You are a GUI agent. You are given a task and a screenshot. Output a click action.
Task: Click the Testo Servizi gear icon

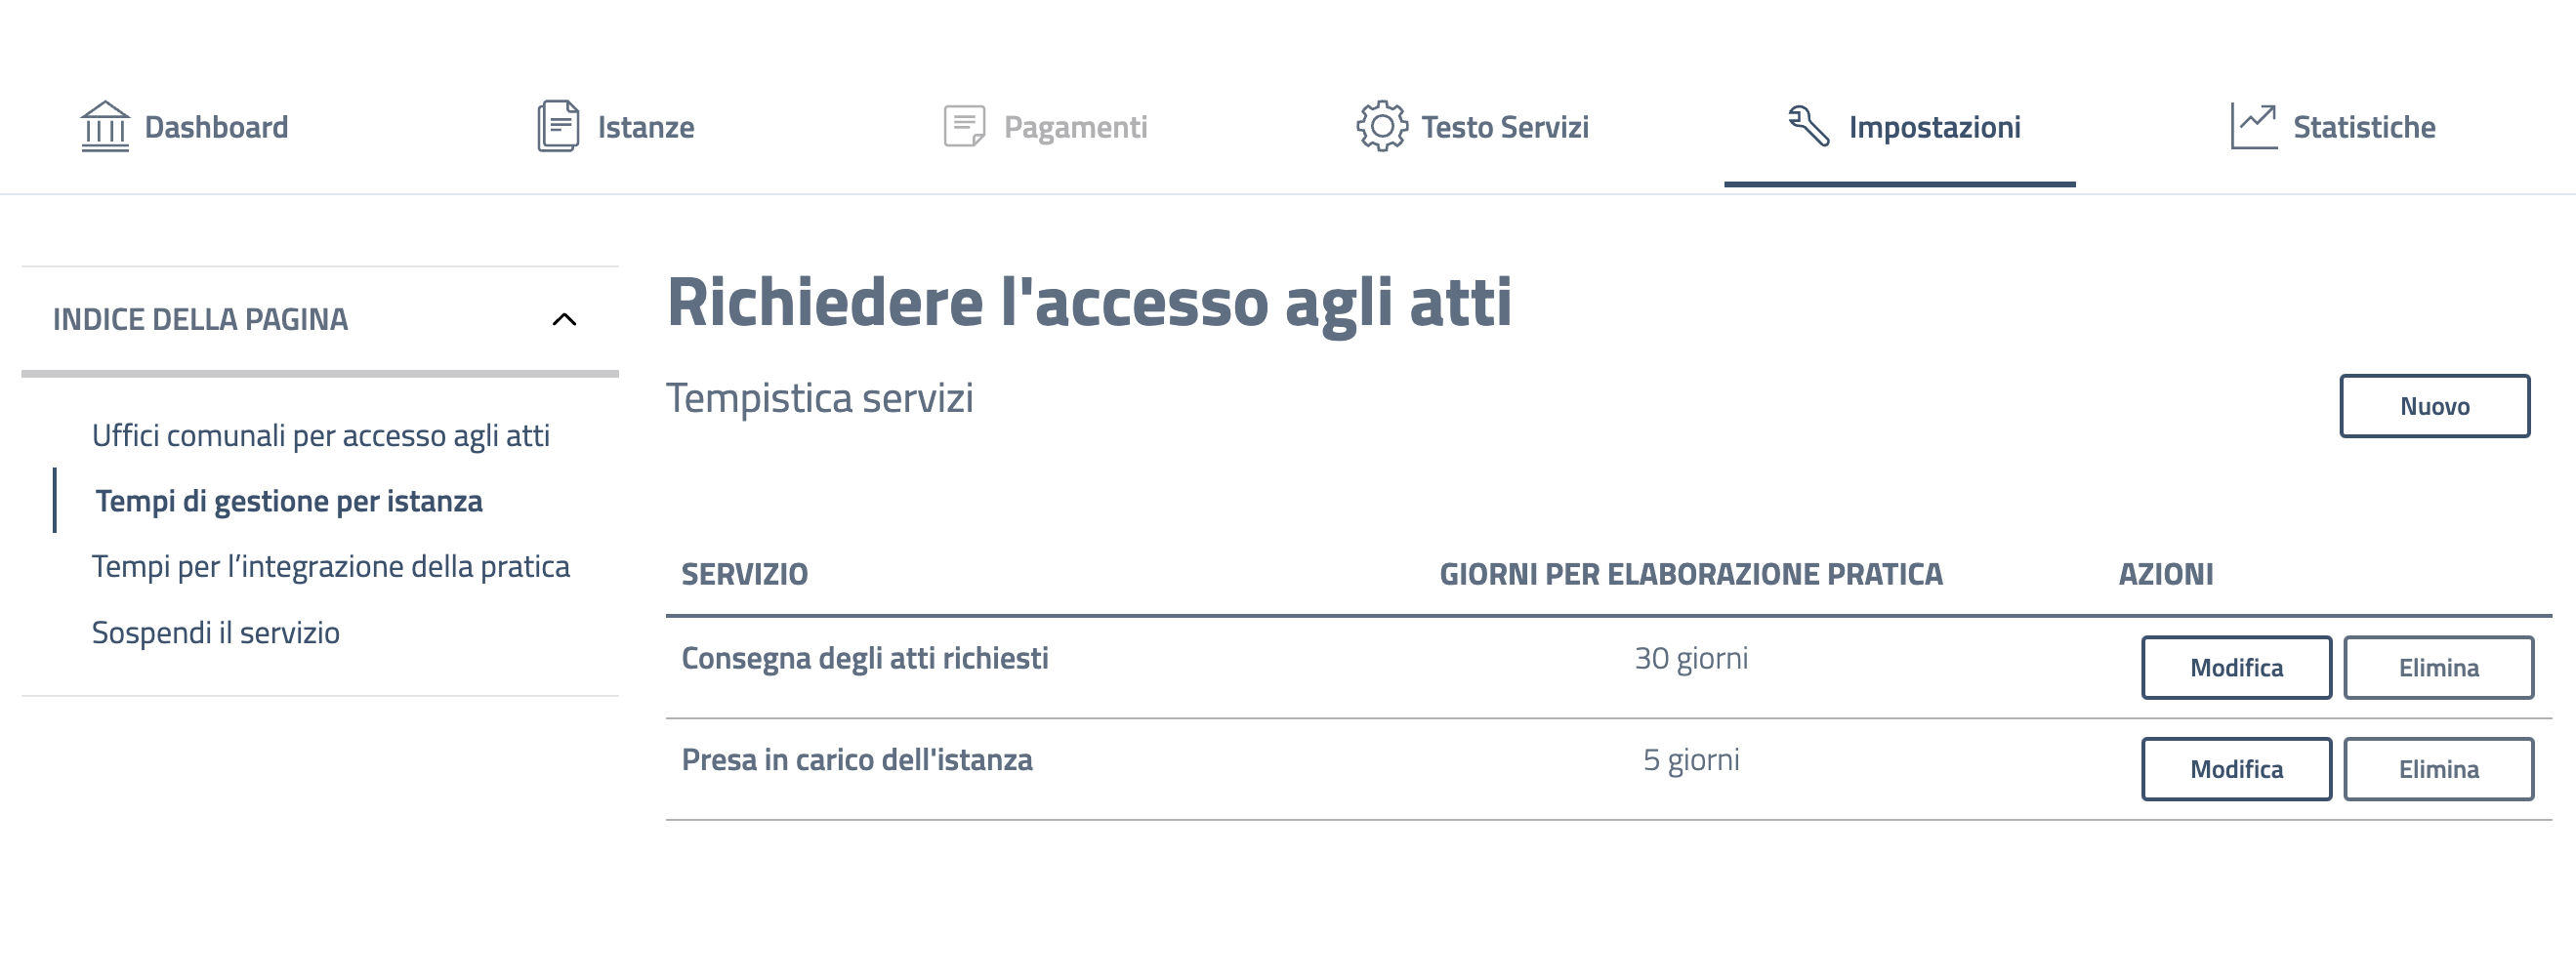tap(1381, 127)
